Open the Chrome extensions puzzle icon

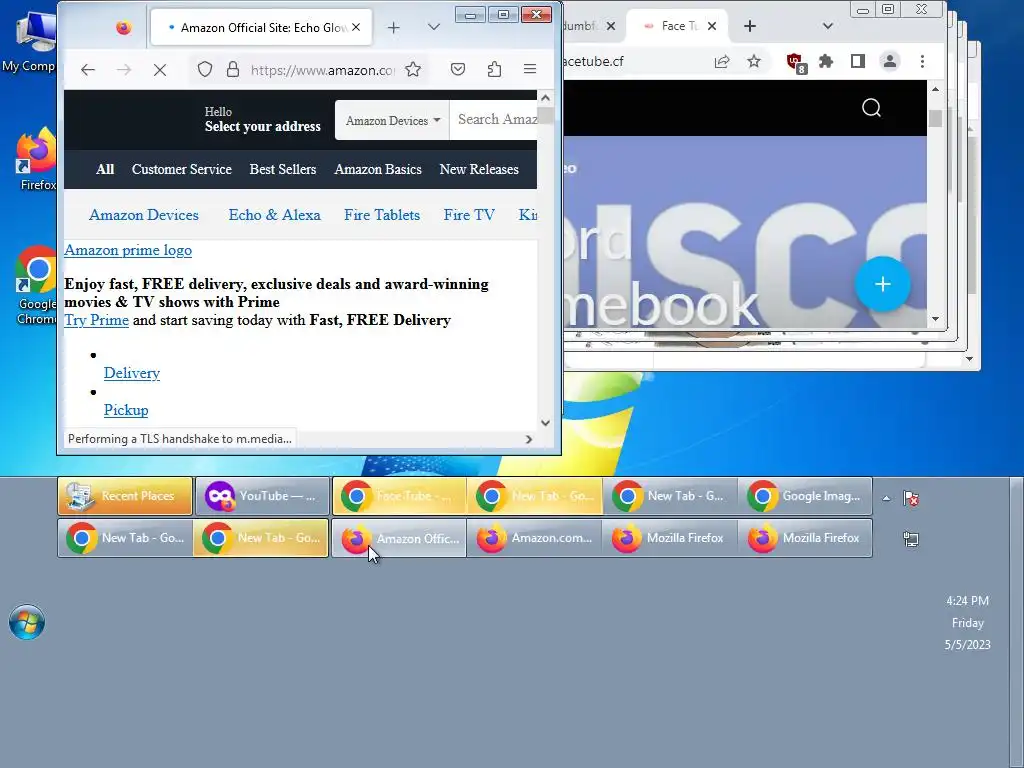[x=826, y=61]
